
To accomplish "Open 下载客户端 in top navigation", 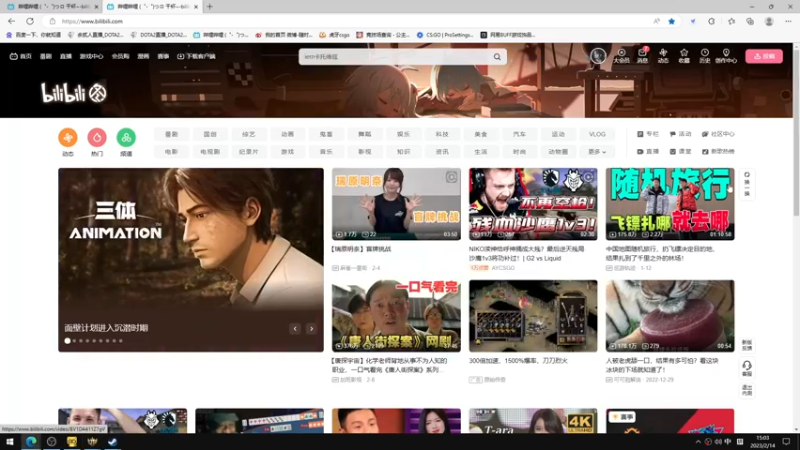I will [196, 56].
